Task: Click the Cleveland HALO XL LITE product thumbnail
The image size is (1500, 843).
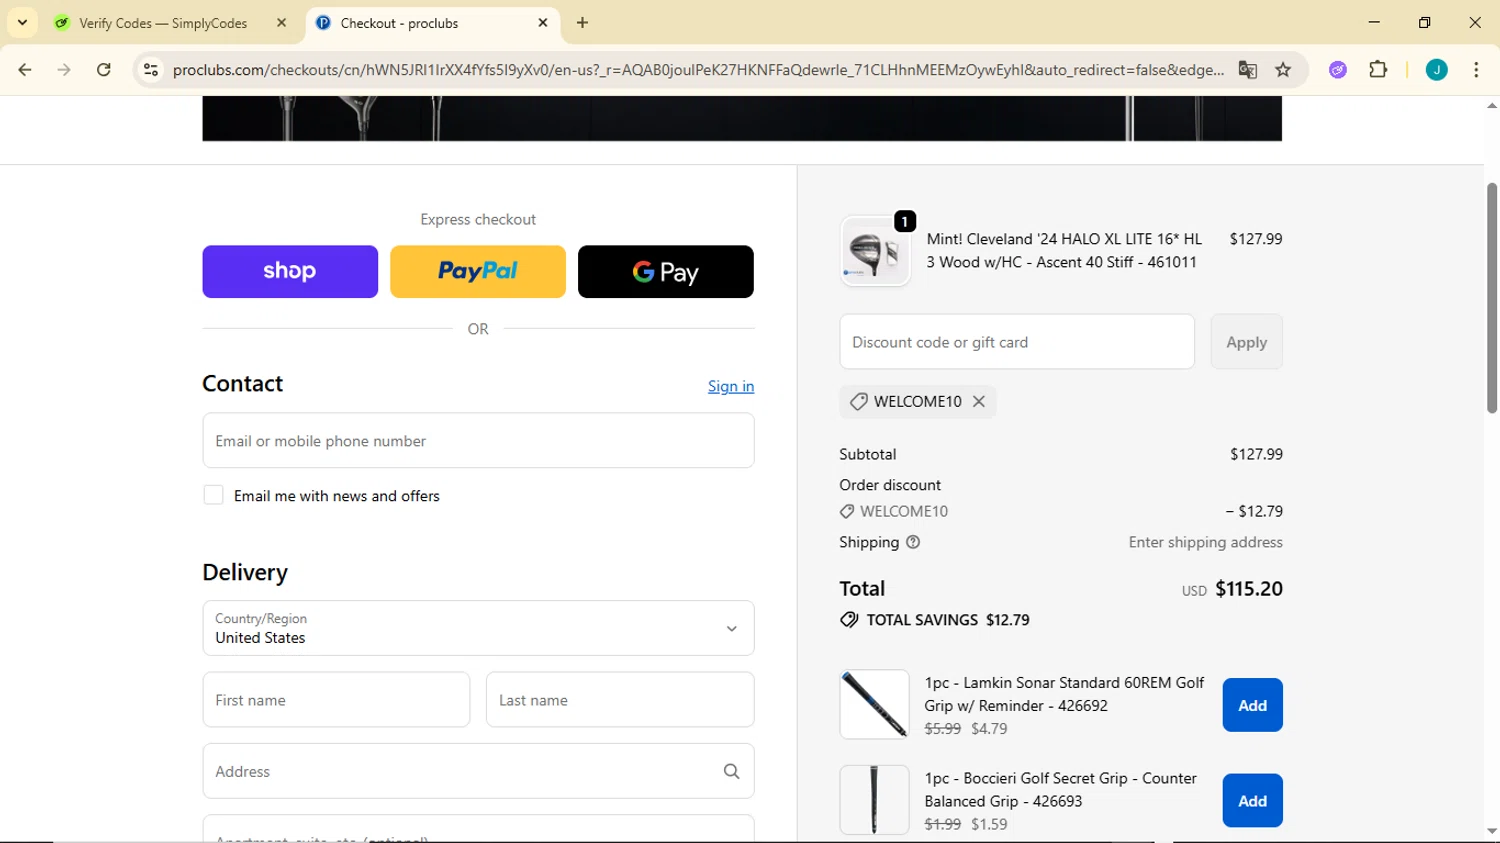Action: point(875,251)
